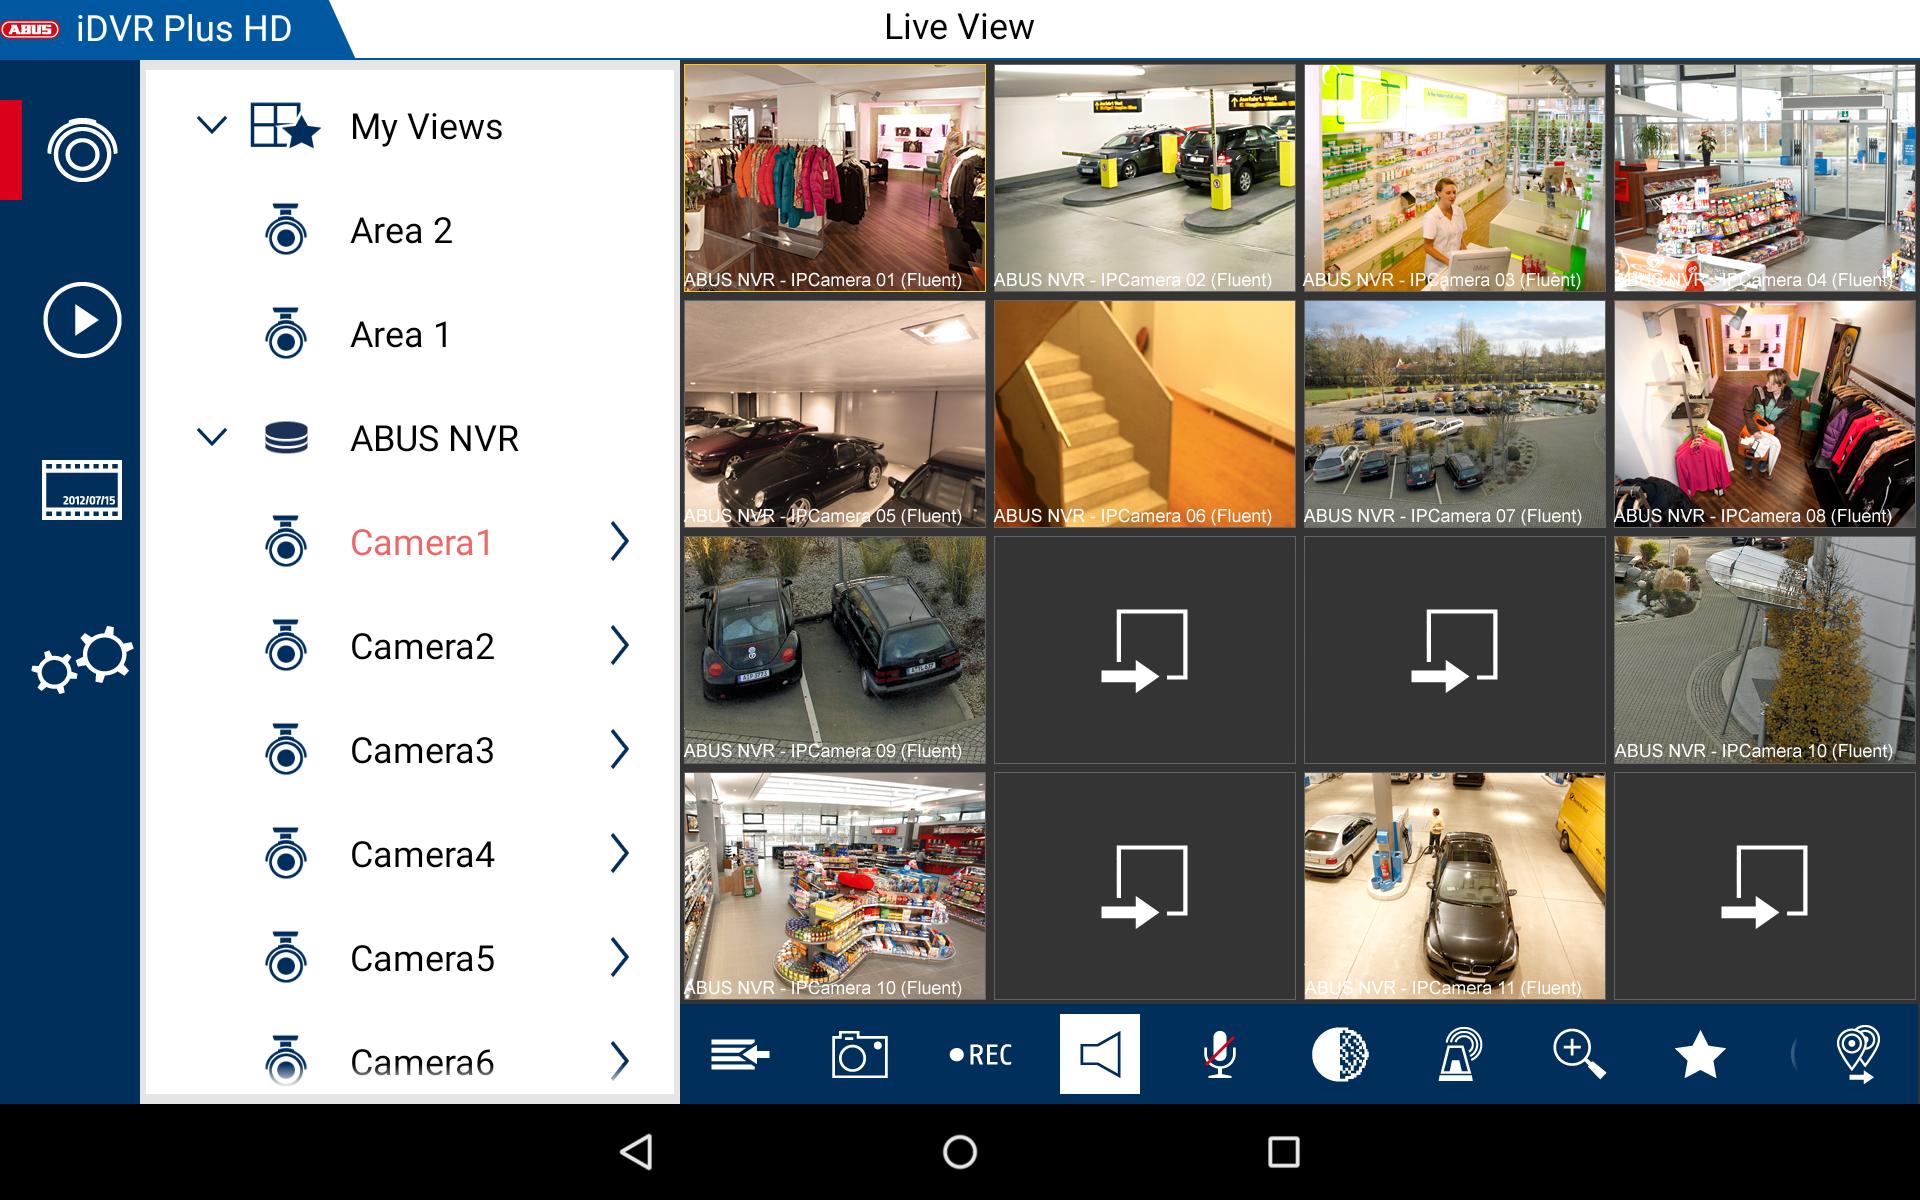Open Live View from the sidebar icon
Screen dimensions: 1920x1200
click(x=82, y=150)
